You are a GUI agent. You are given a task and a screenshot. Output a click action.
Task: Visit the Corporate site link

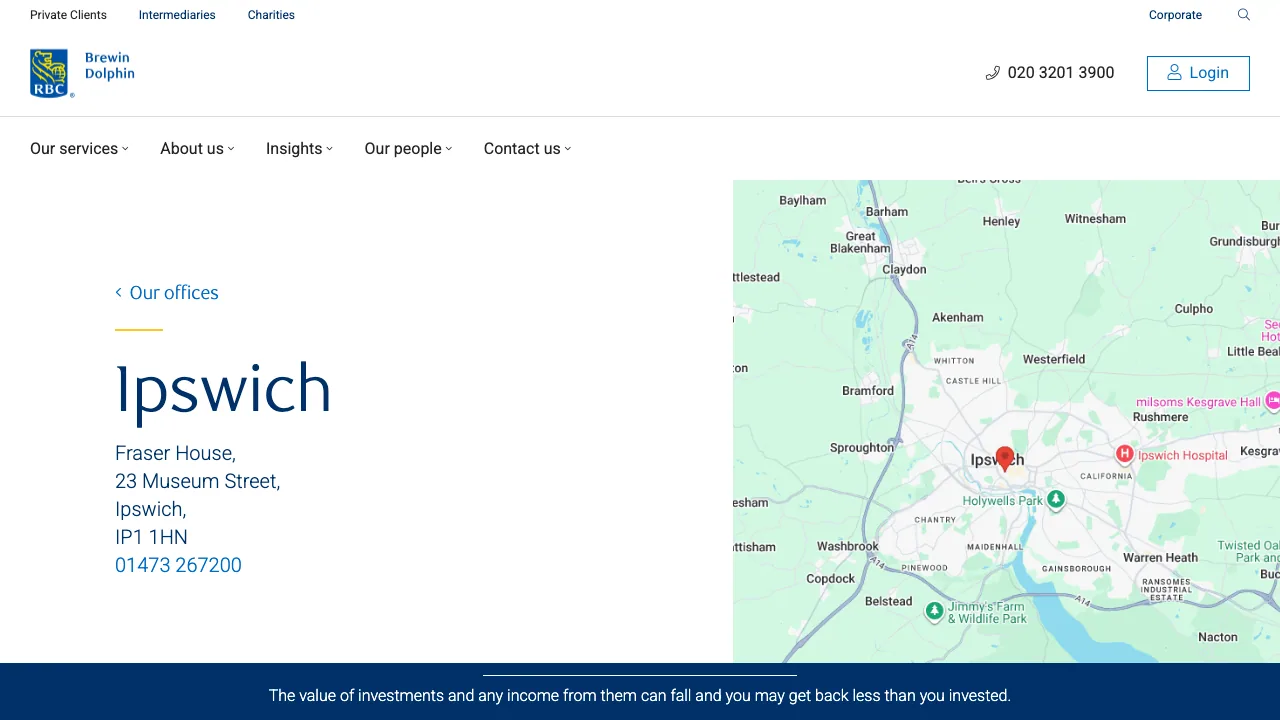[x=1175, y=15]
